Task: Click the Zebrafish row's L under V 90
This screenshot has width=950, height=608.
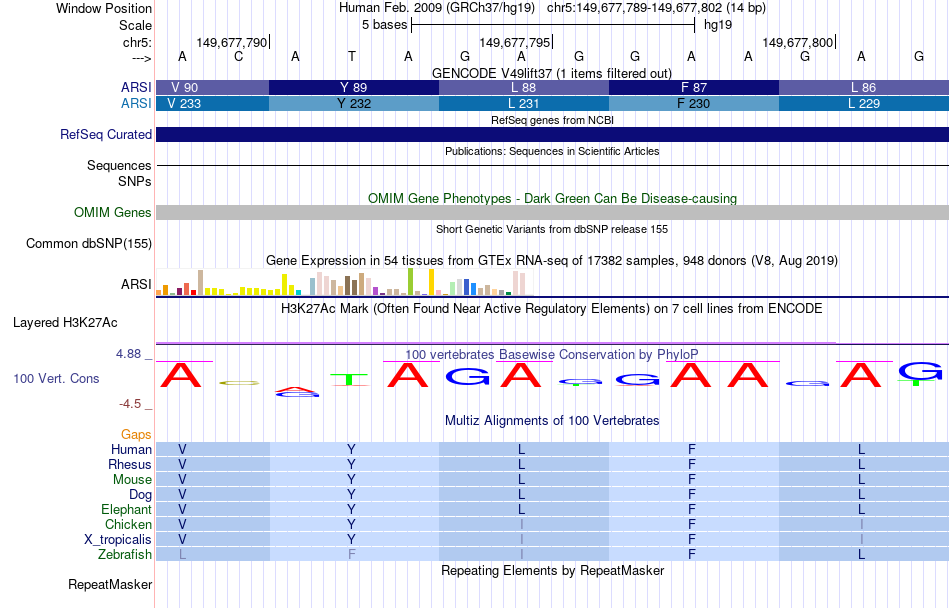Action: point(182,554)
